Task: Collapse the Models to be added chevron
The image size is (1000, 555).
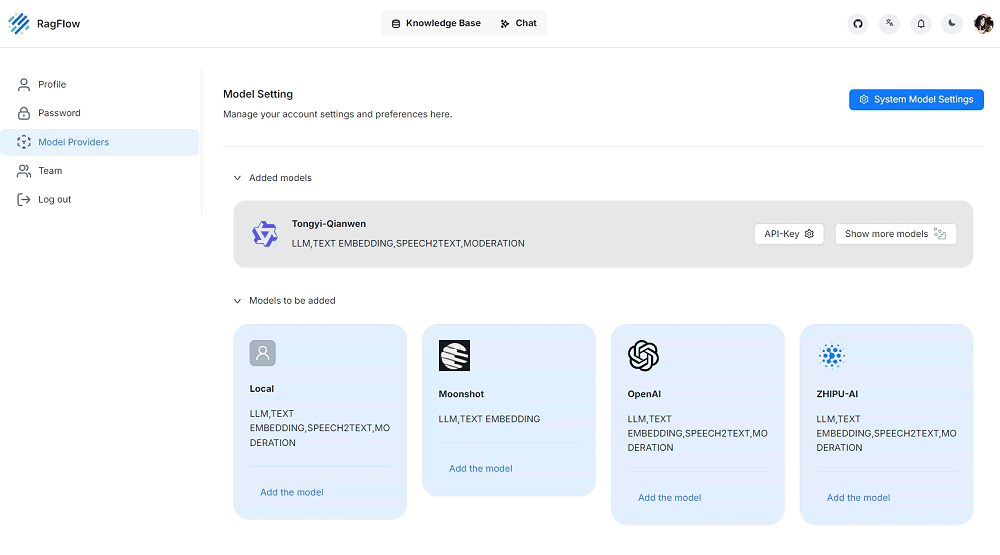Action: pos(237,300)
